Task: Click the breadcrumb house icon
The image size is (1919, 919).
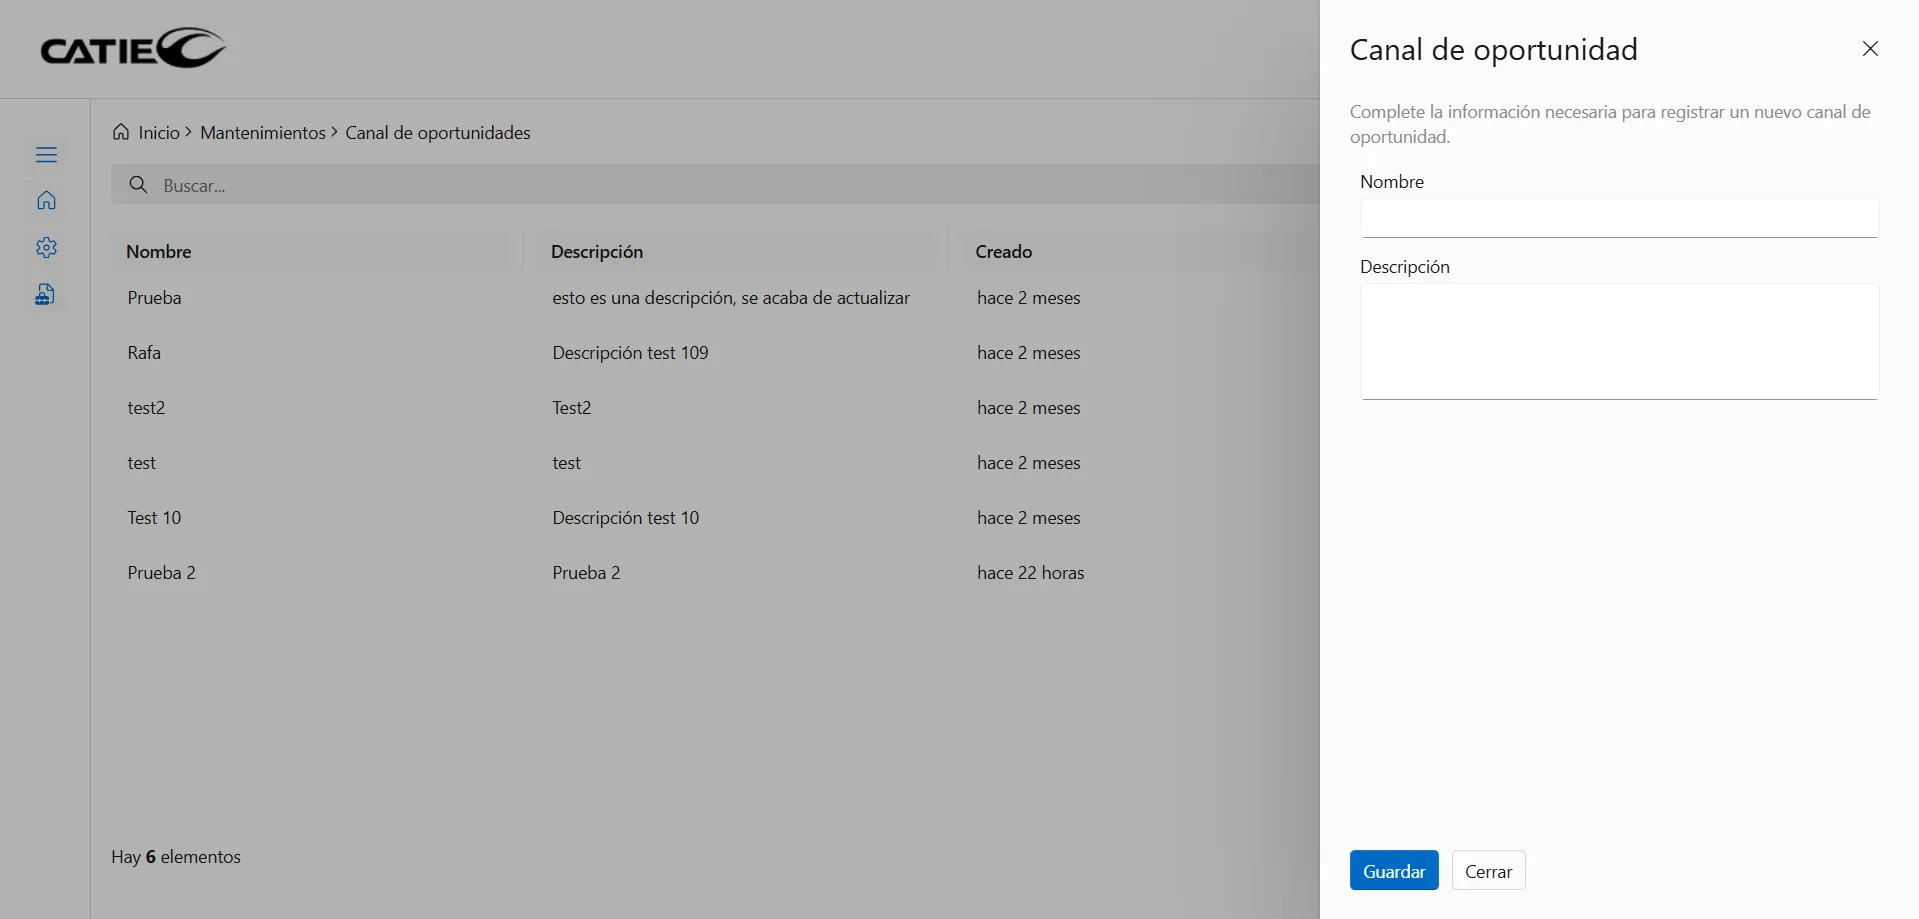Action: [121, 132]
